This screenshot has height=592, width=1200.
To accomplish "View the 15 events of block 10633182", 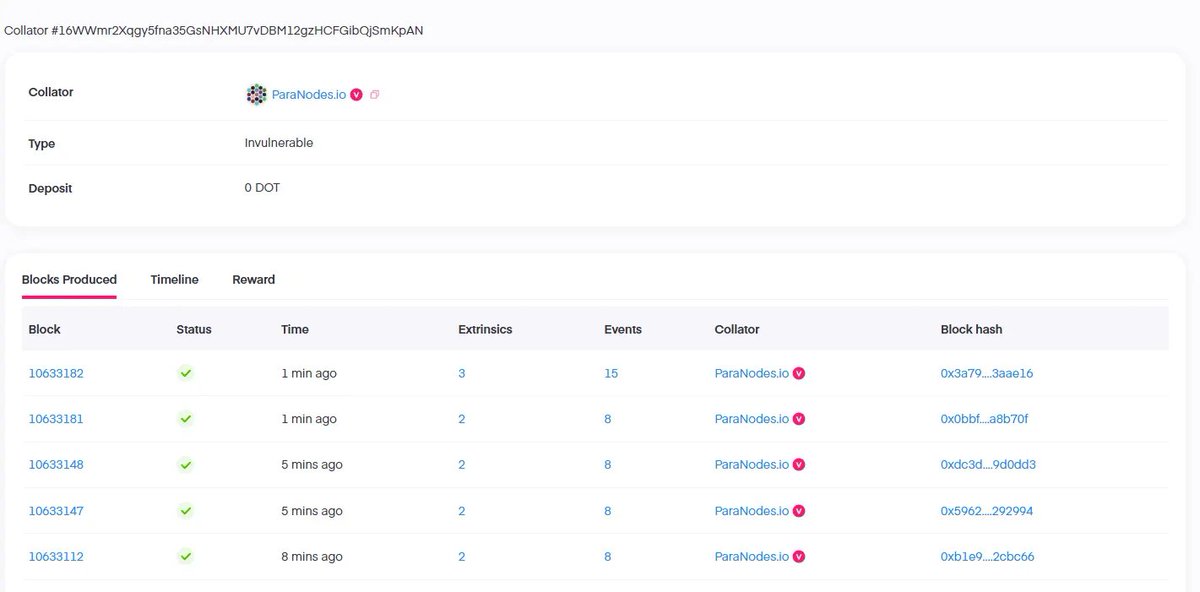I will (x=611, y=374).
